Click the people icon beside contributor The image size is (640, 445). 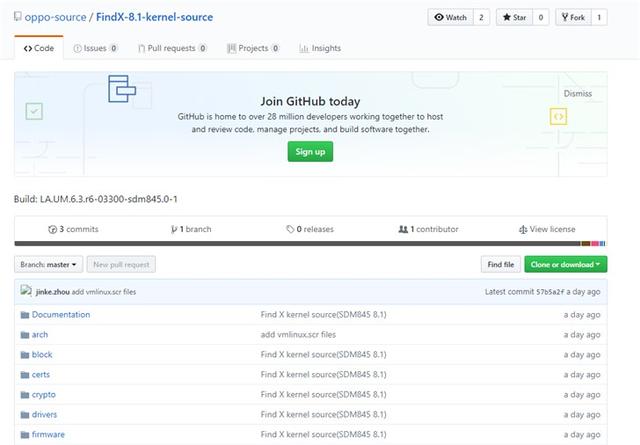[x=403, y=229]
